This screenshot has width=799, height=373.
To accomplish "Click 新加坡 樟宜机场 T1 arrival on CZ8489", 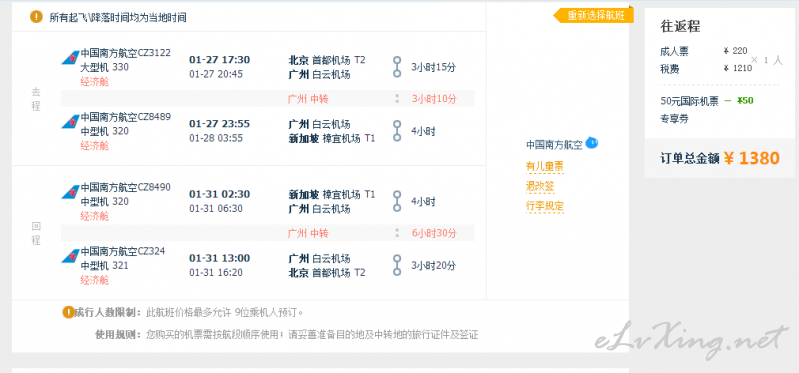I will (331, 138).
